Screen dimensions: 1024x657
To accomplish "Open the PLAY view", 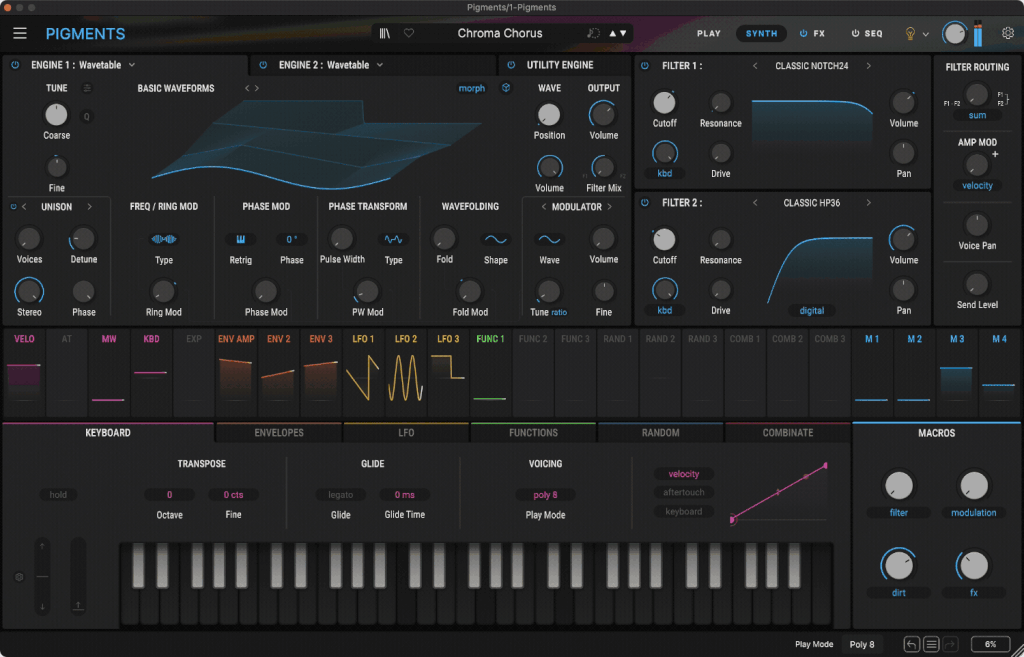I will [x=709, y=33].
